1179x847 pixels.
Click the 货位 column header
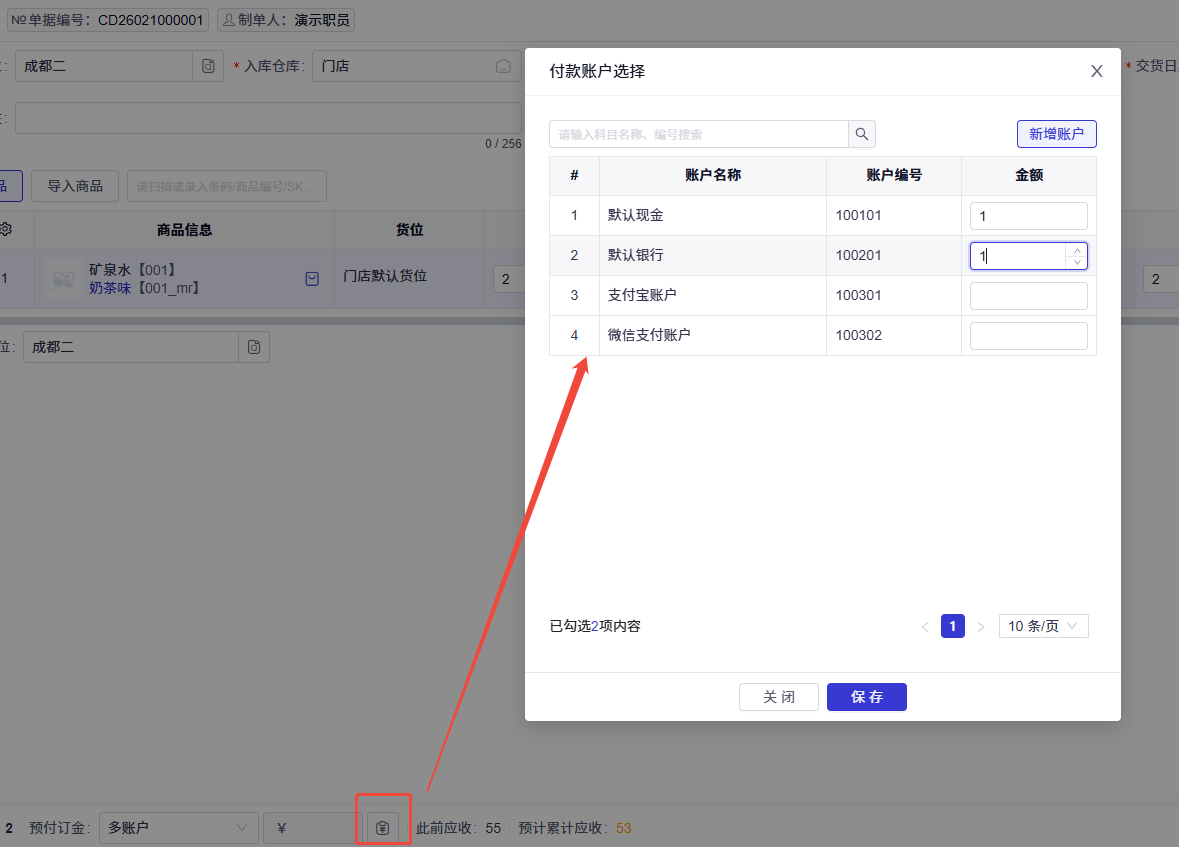[410, 229]
